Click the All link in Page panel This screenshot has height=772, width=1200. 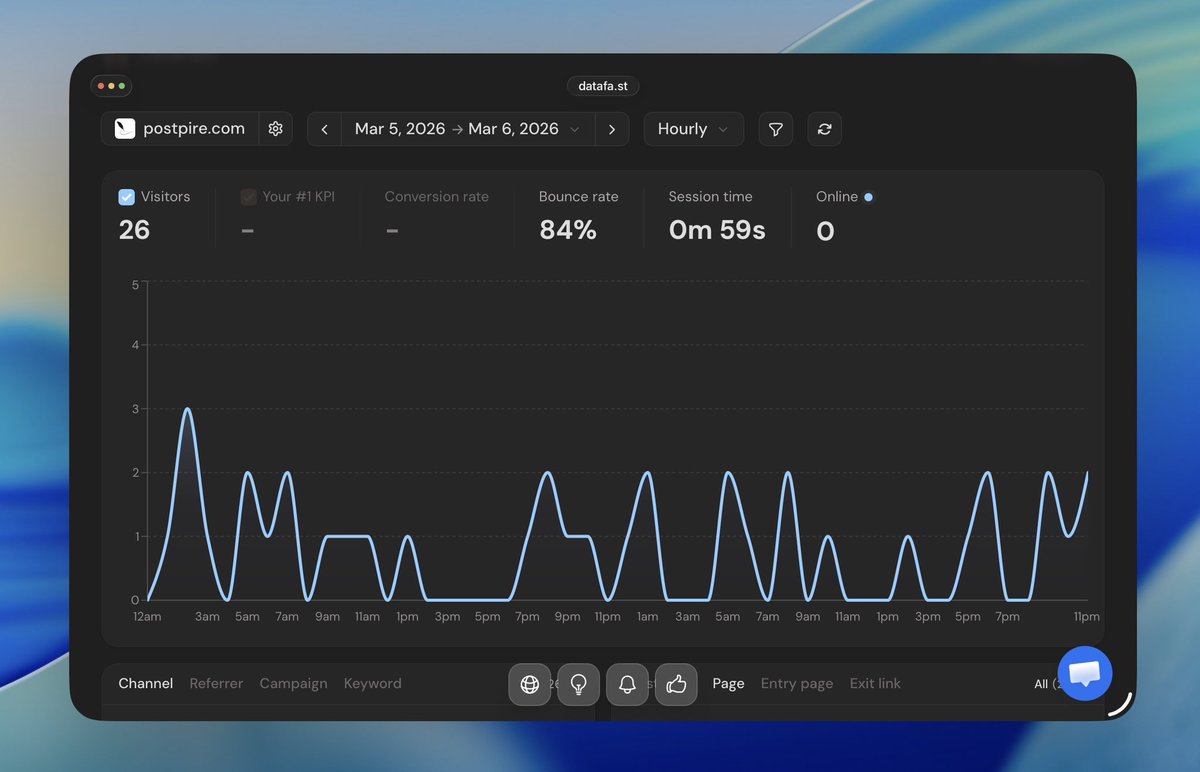point(1046,684)
